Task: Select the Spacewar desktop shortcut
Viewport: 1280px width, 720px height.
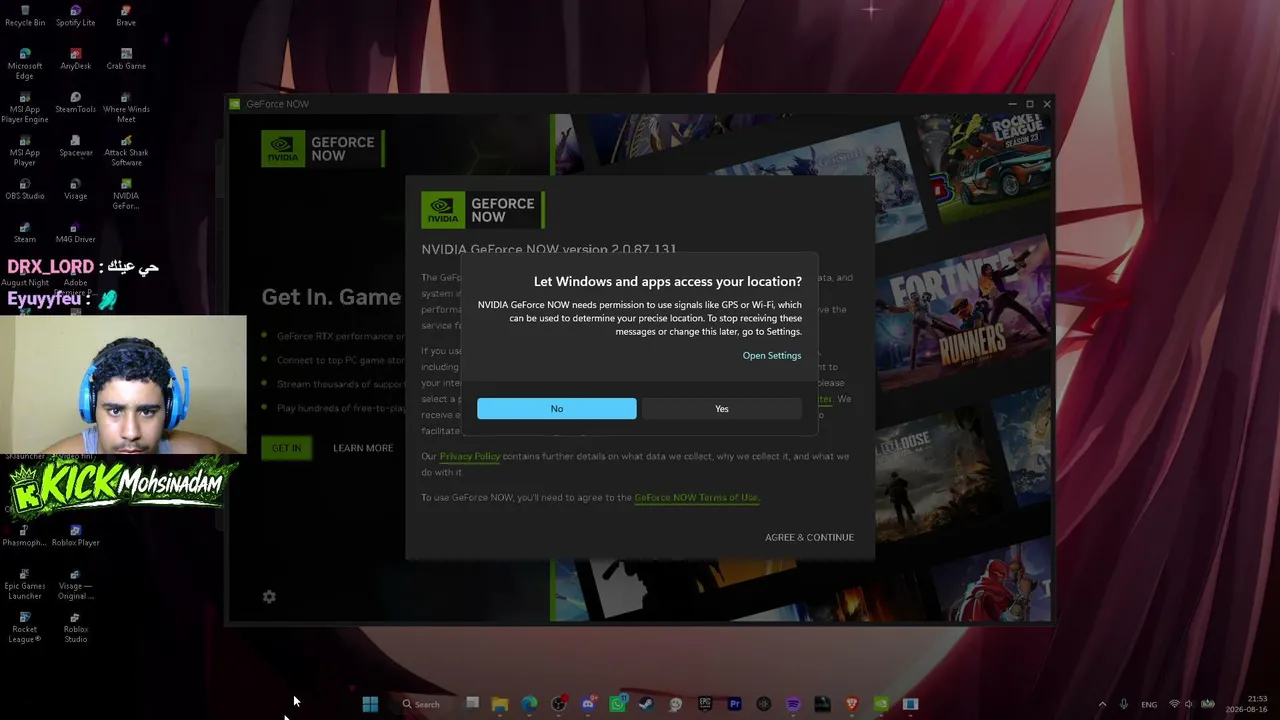Action: tap(75, 146)
